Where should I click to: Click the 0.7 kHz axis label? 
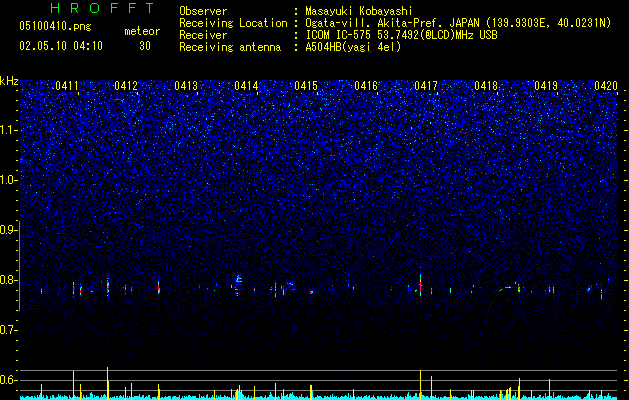(x=8, y=330)
